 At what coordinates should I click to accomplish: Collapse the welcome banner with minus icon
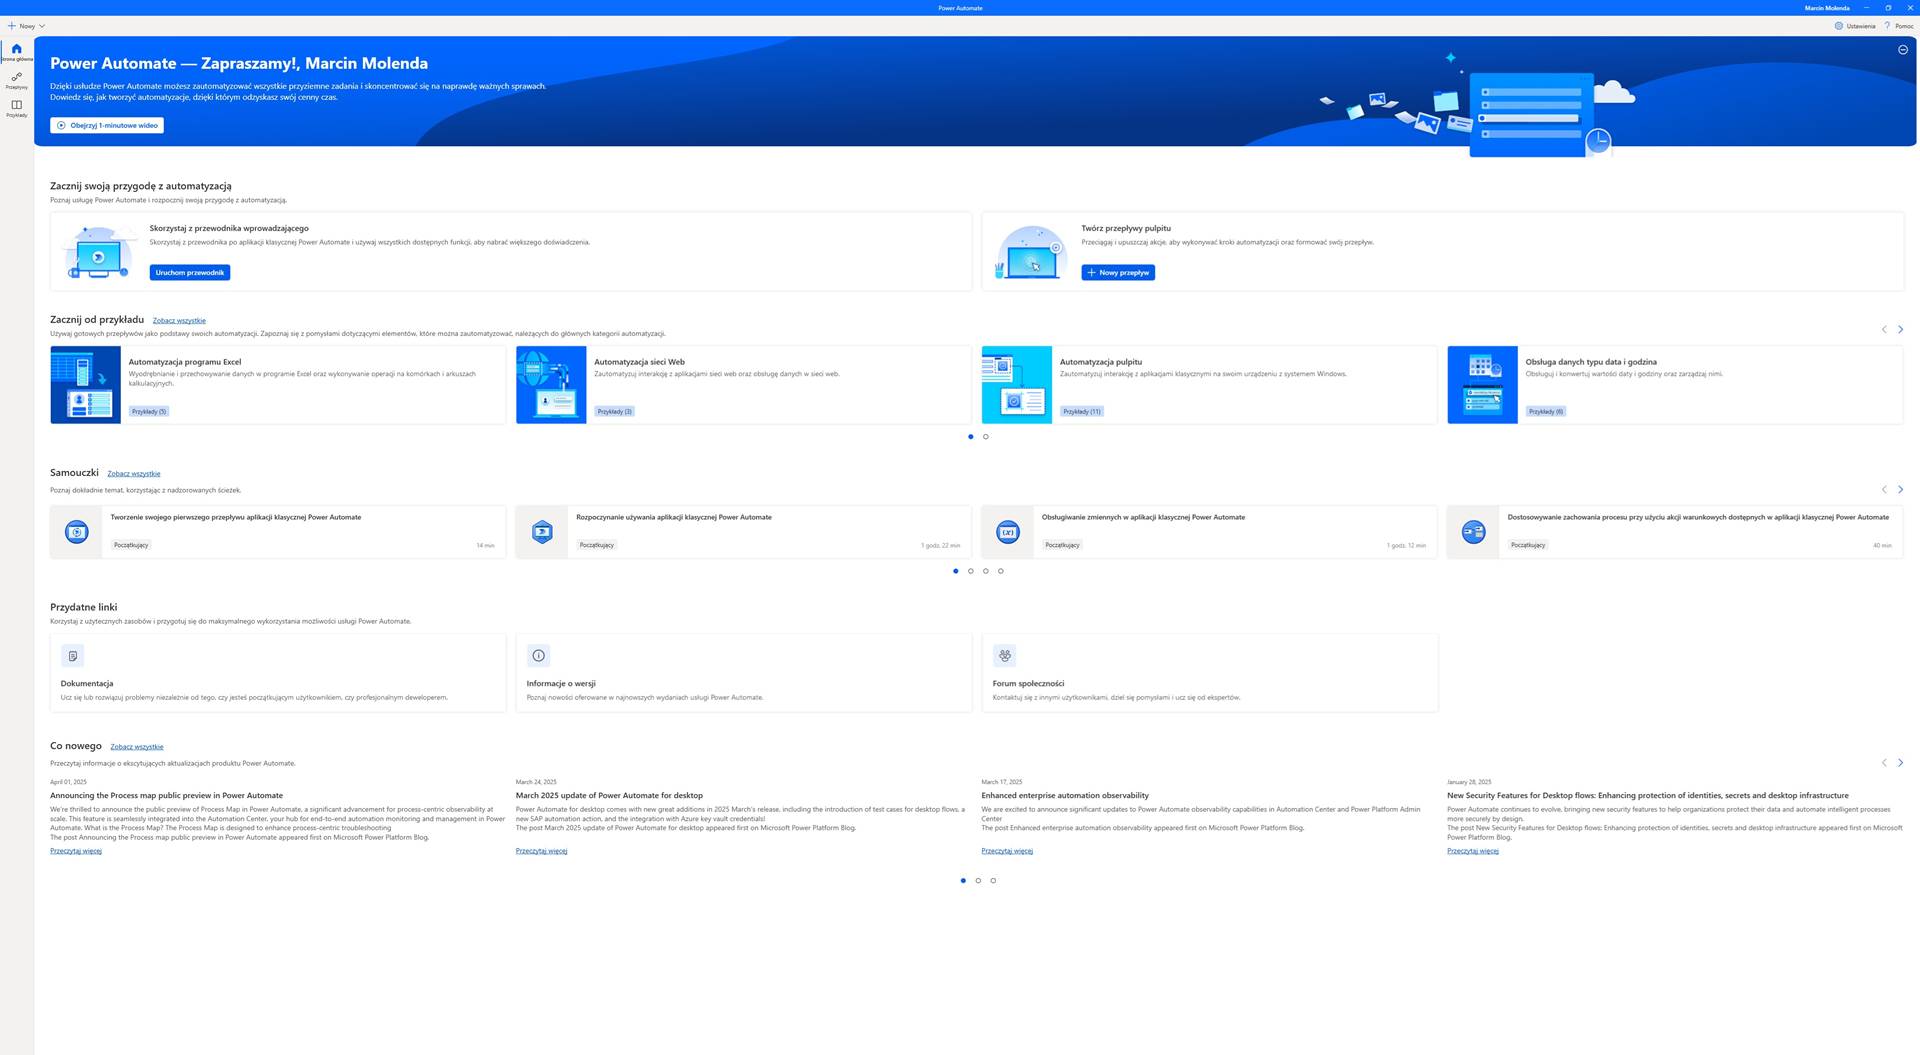1902,49
